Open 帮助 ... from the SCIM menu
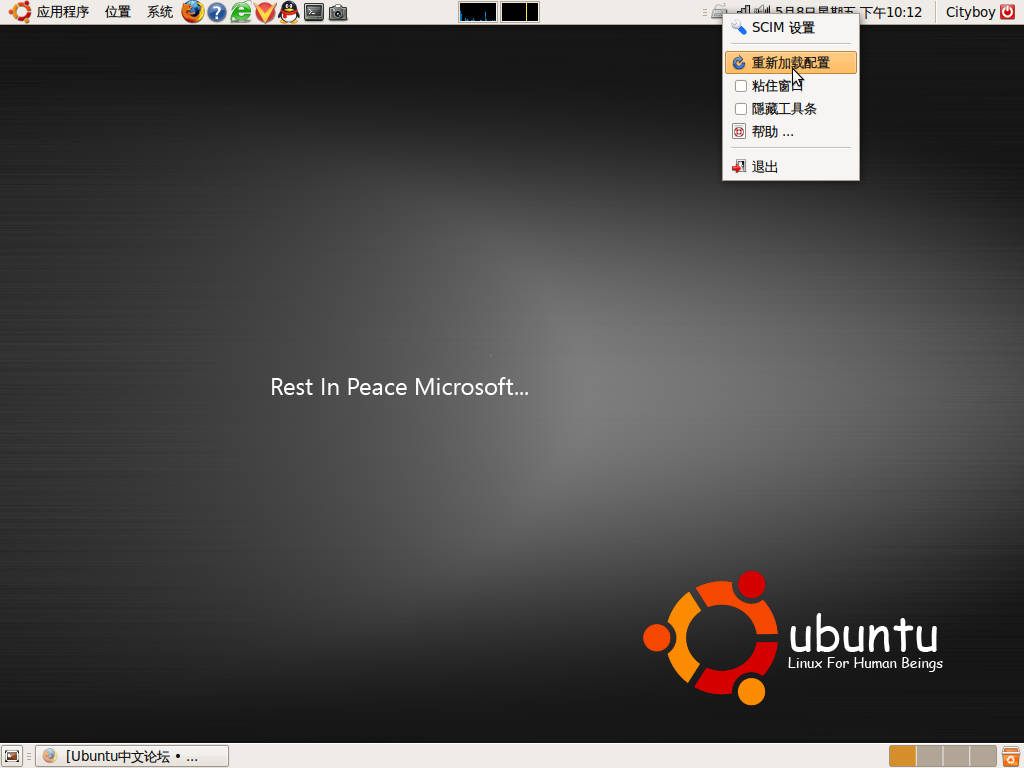Image resolution: width=1024 pixels, height=768 pixels. point(791,132)
